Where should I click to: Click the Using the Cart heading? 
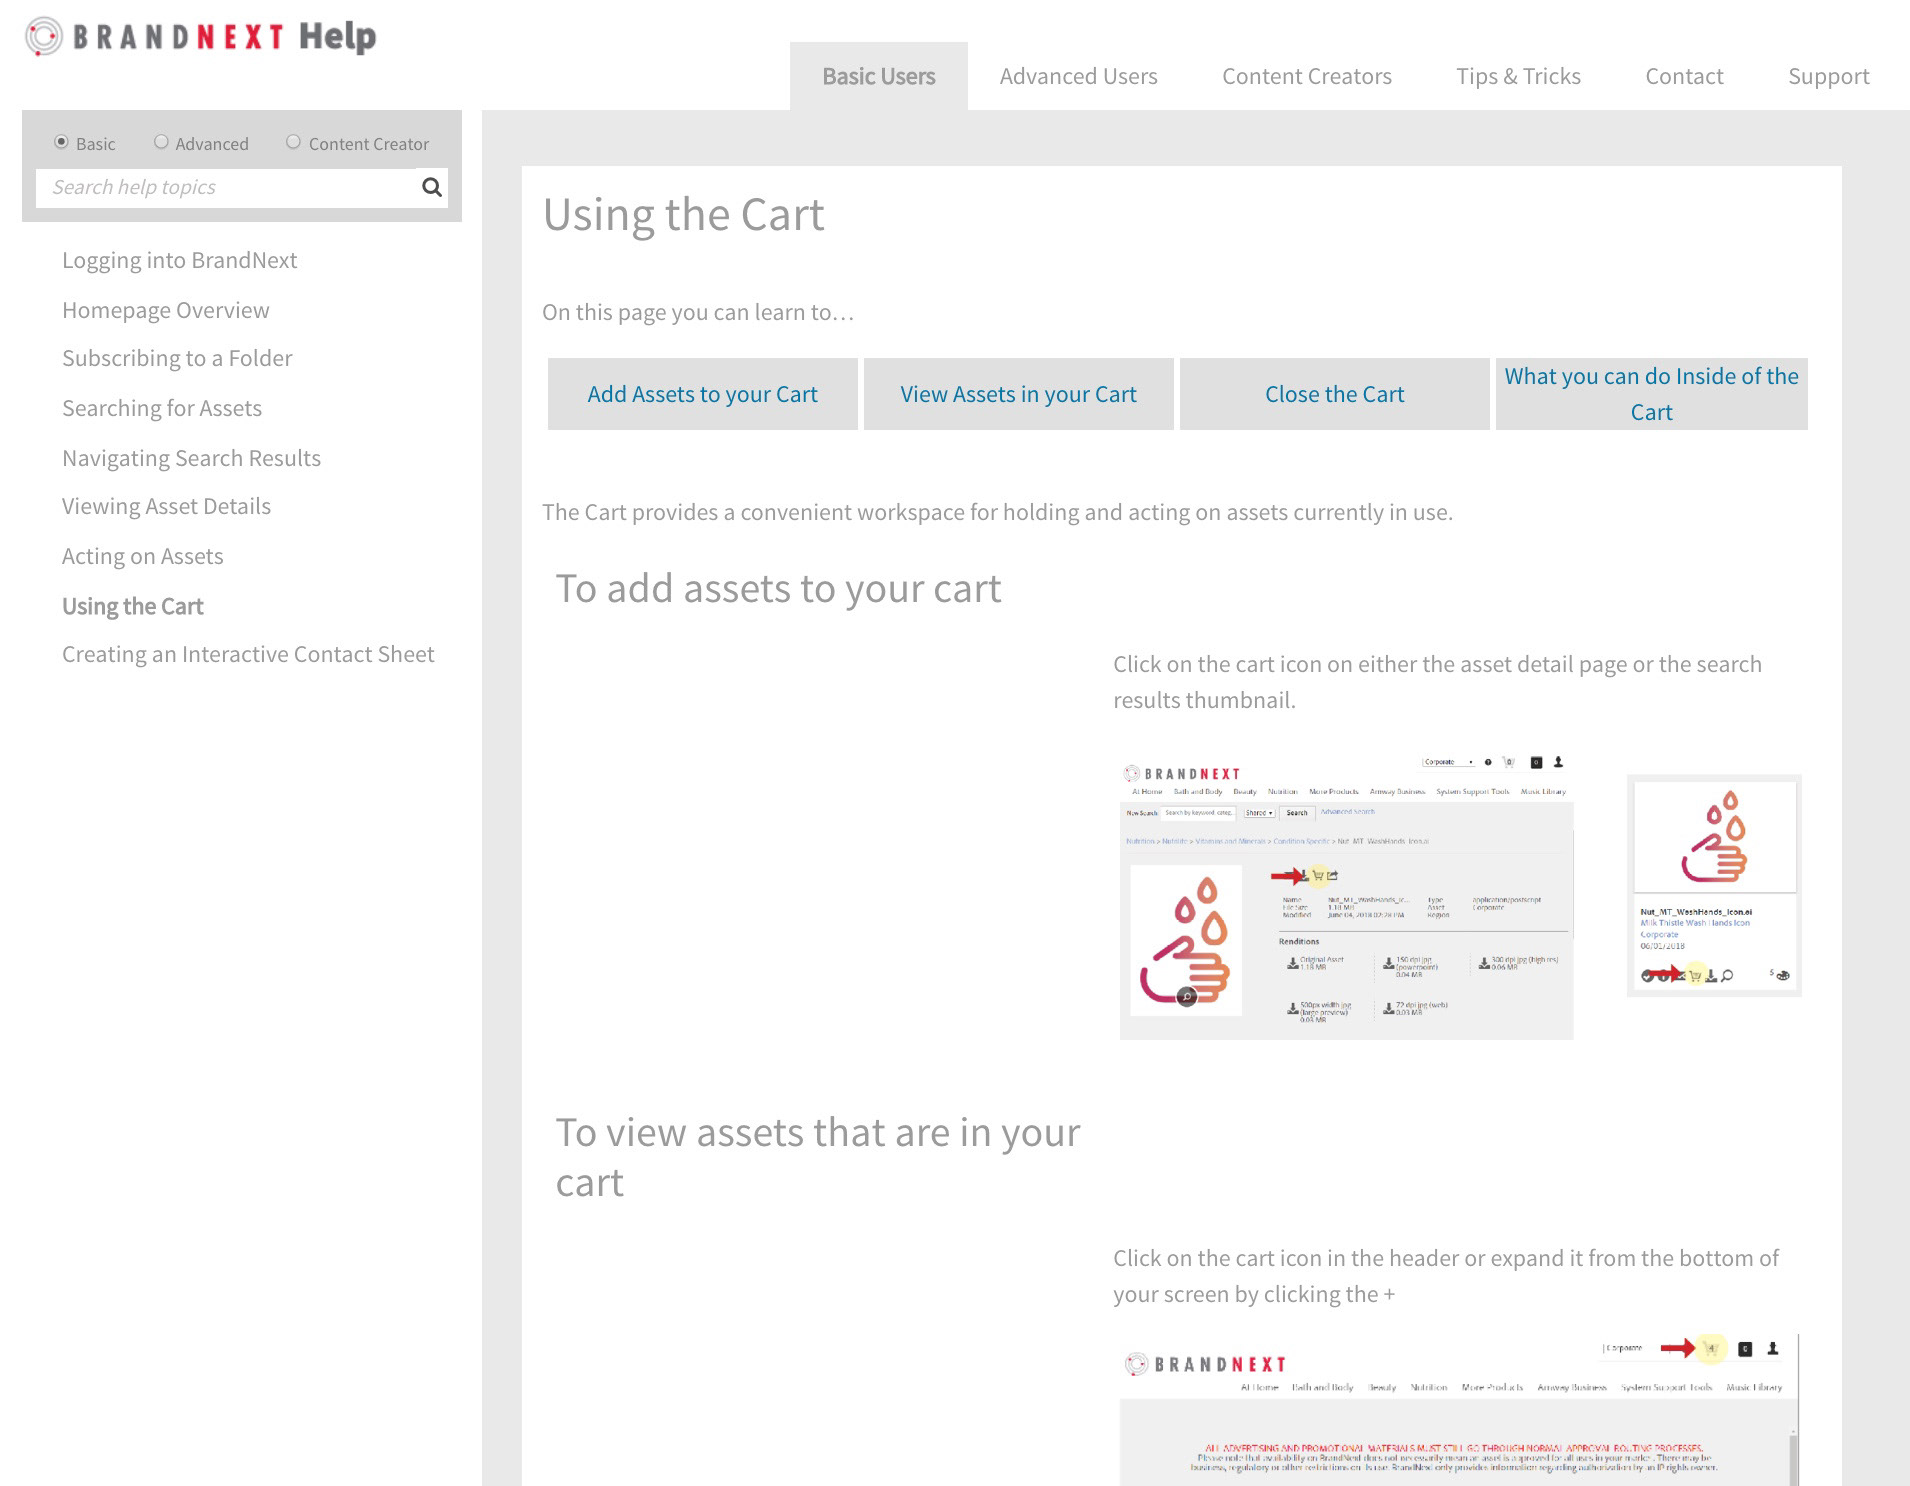684,215
